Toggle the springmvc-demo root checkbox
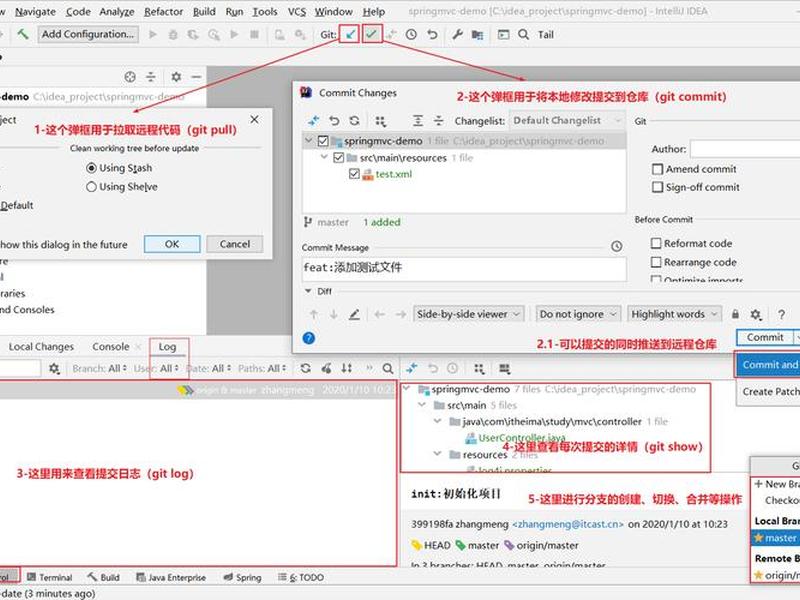 coord(323,141)
